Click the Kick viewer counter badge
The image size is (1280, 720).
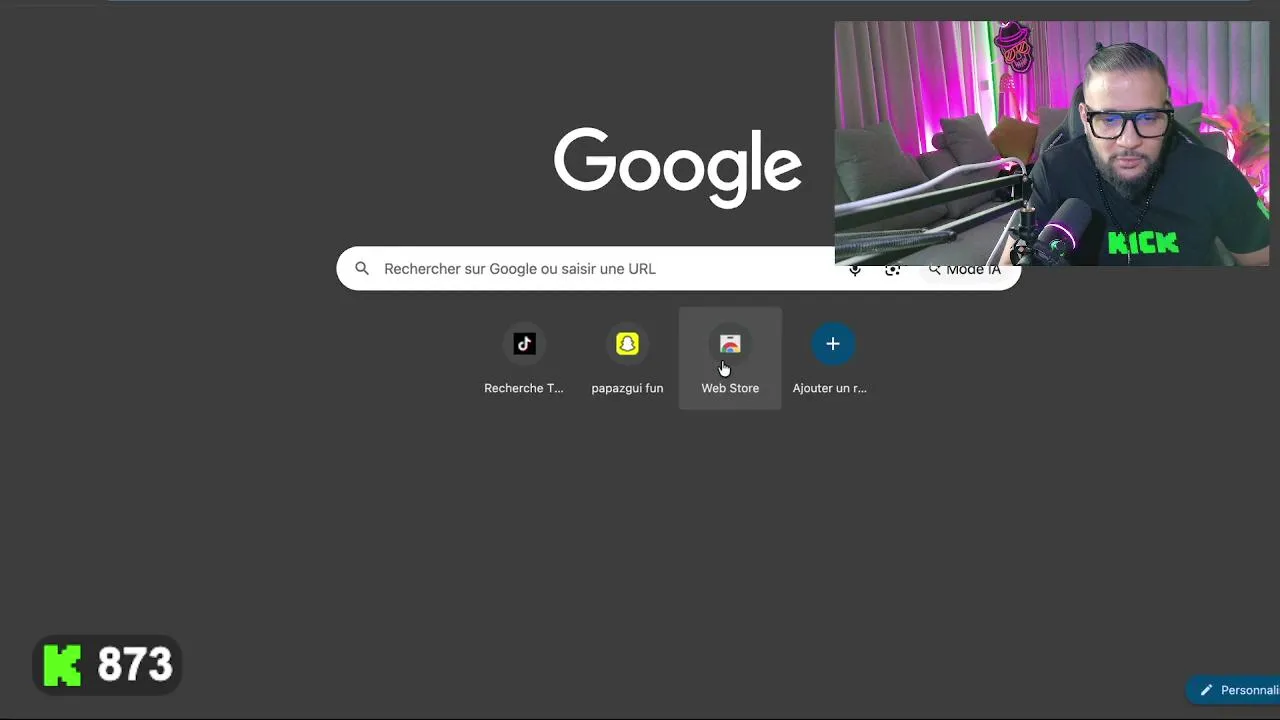[x=108, y=665]
